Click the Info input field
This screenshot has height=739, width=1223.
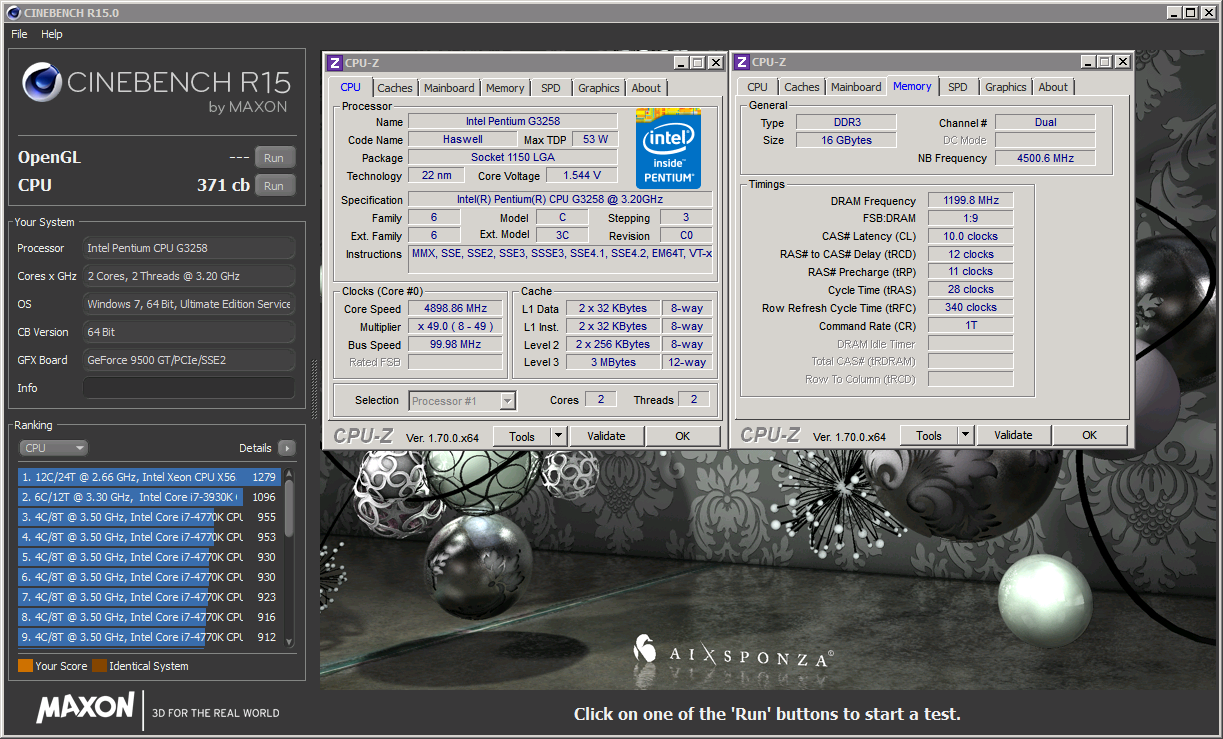coord(189,388)
